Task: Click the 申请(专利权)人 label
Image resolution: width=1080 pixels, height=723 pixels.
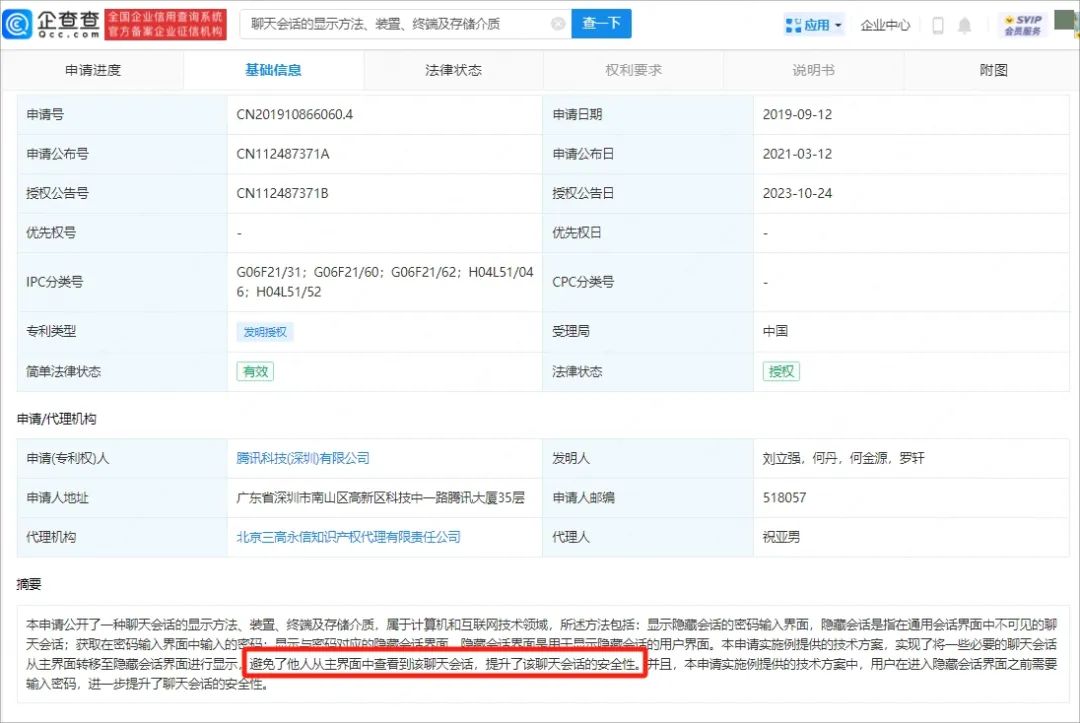Action: click(x=68, y=459)
